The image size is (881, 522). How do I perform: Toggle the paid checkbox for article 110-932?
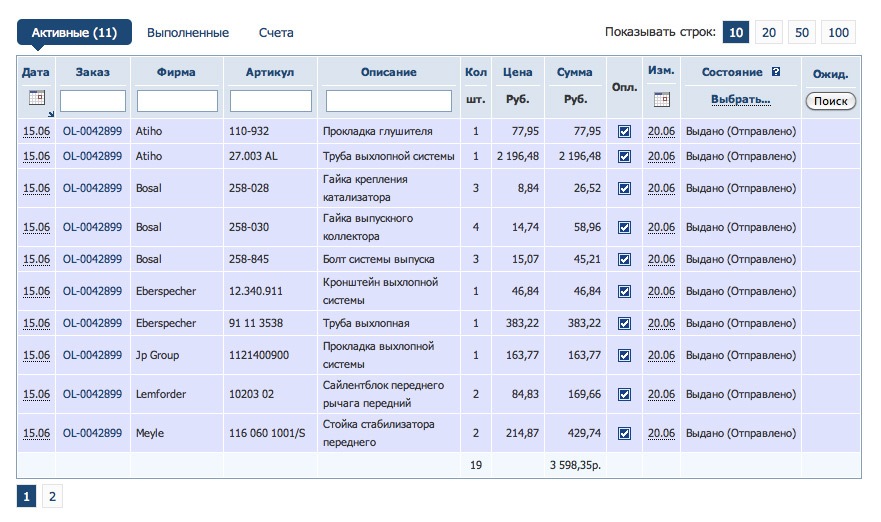pyautogui.click(x=625, y=131)
